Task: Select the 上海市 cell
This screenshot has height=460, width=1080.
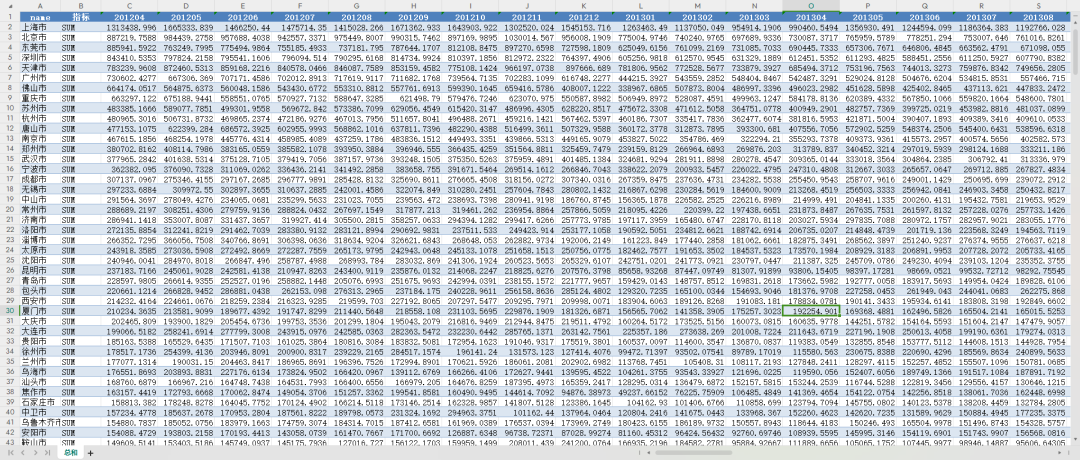Action: coord(41,26)
